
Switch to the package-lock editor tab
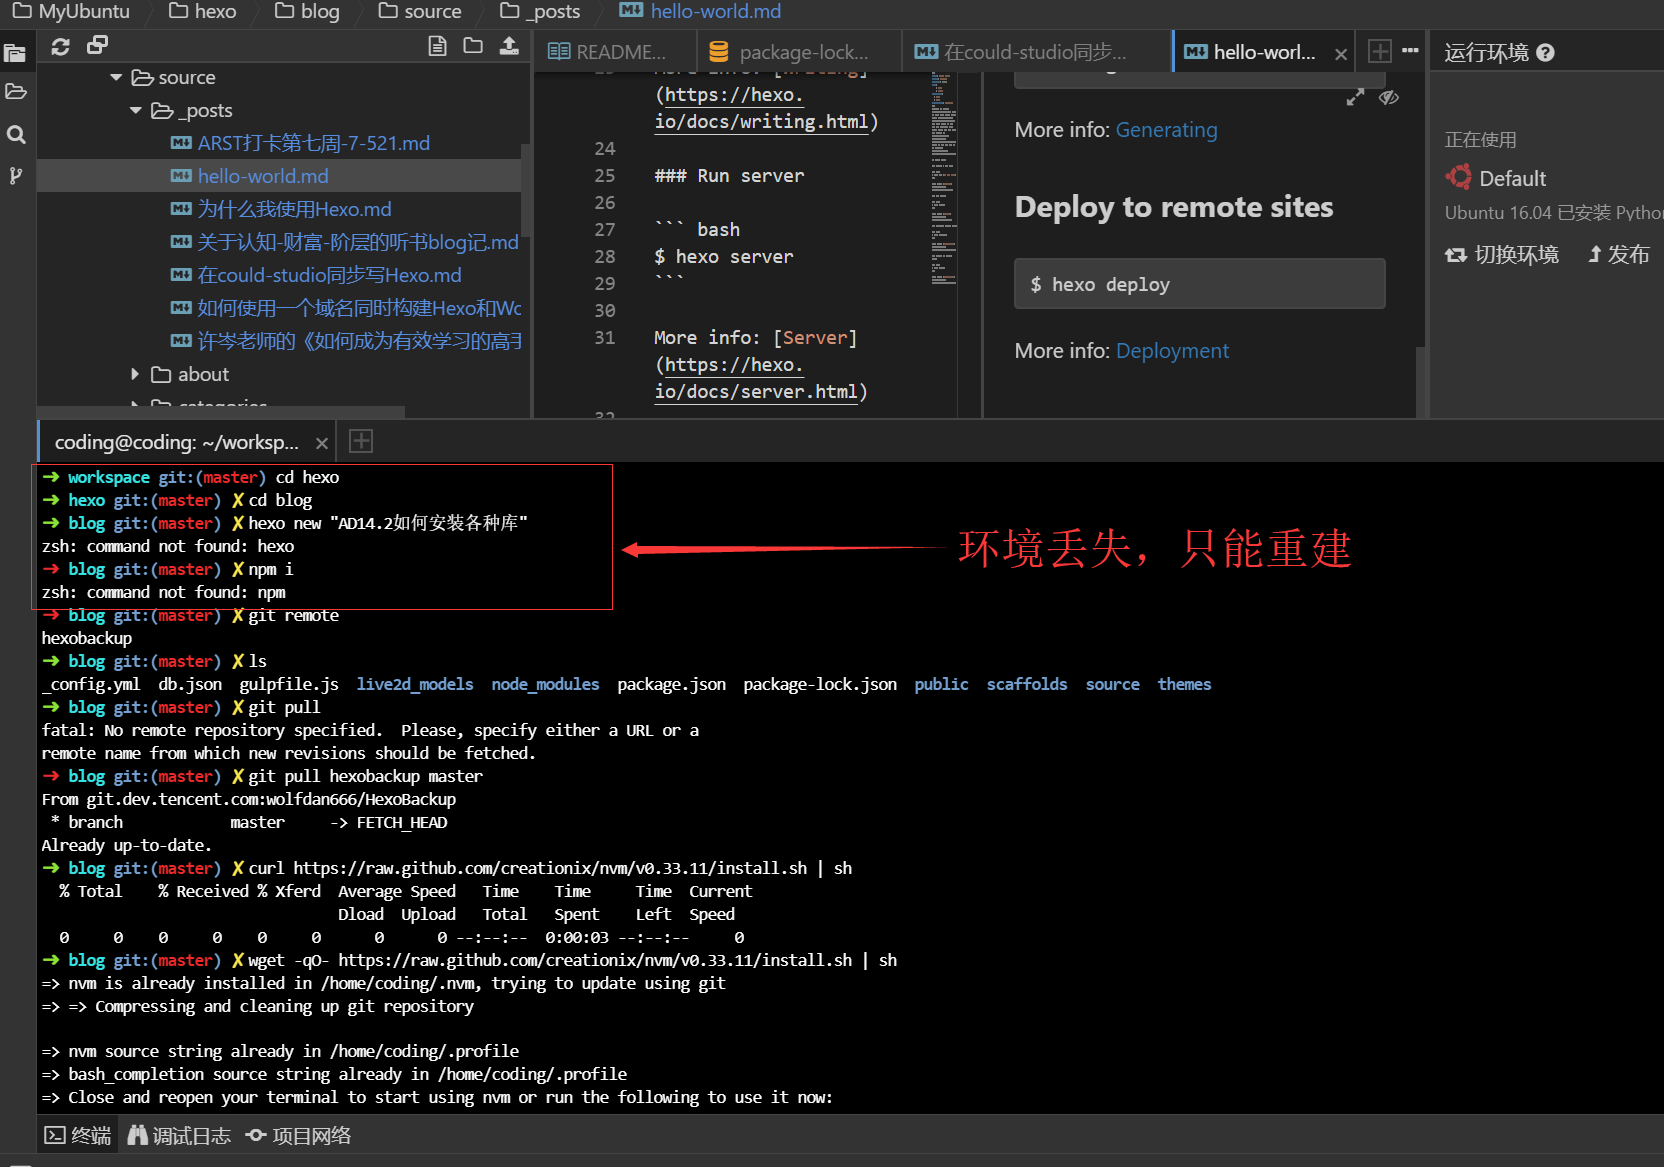pos(789,52)
